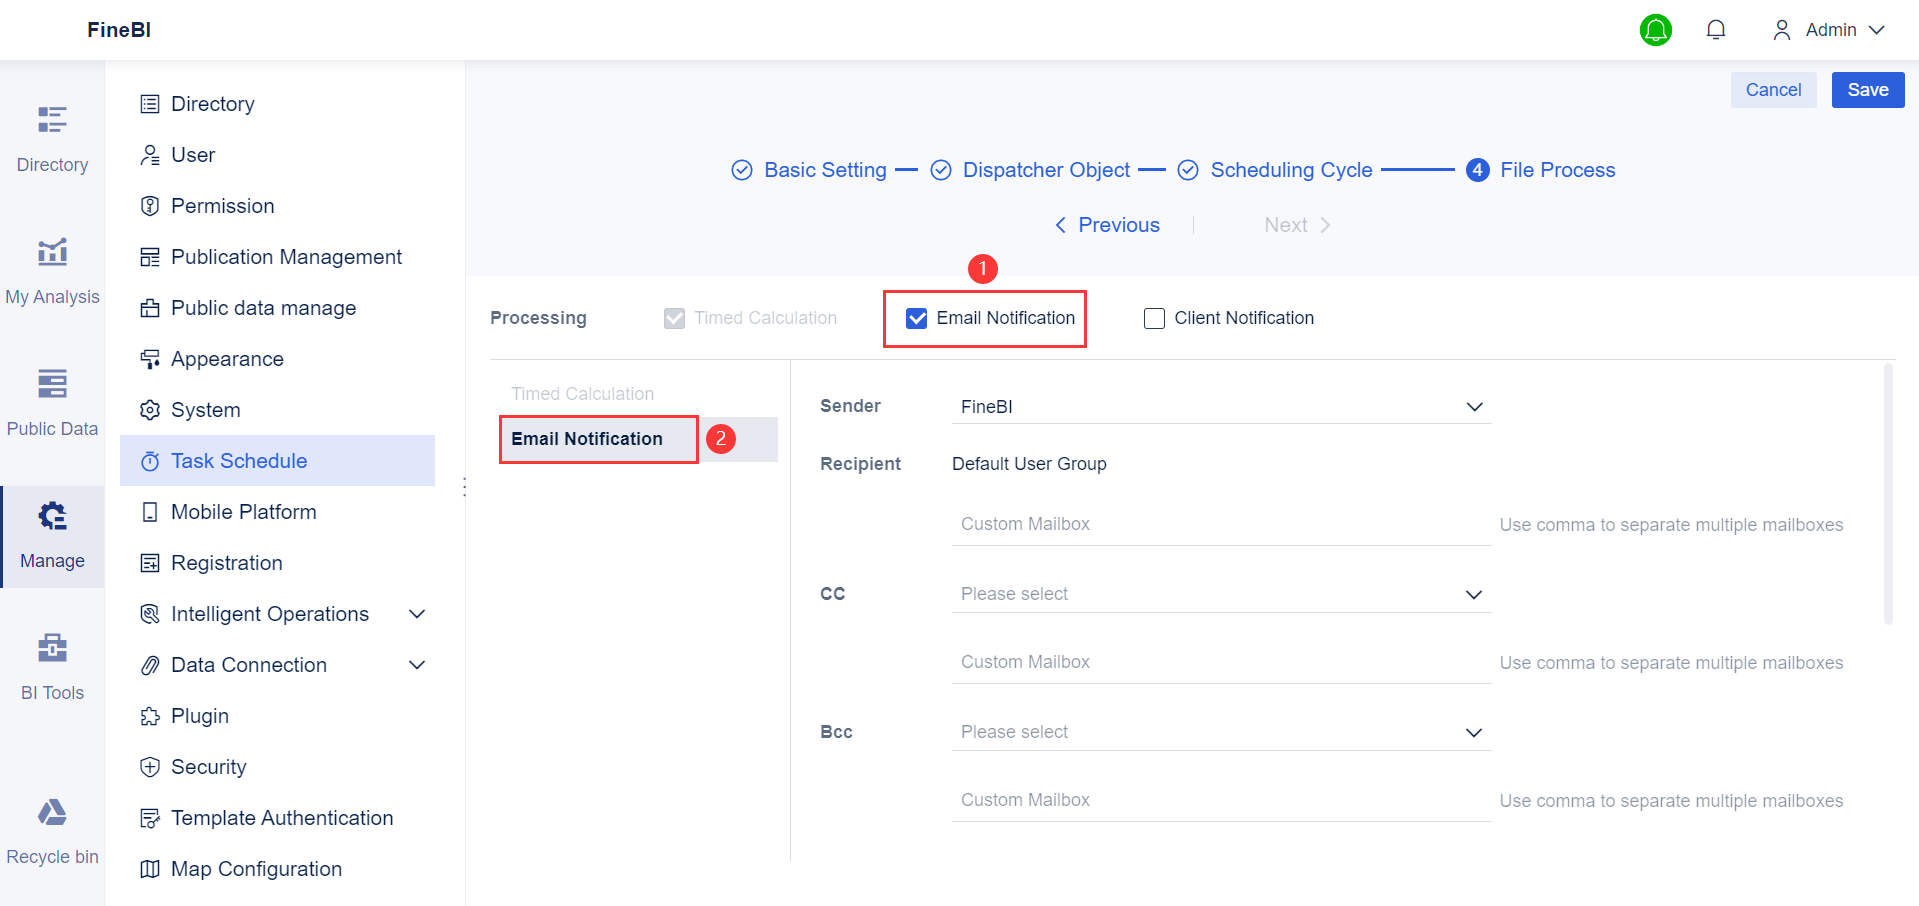Click the Mobile Platform phone icon

coord(150,512)
